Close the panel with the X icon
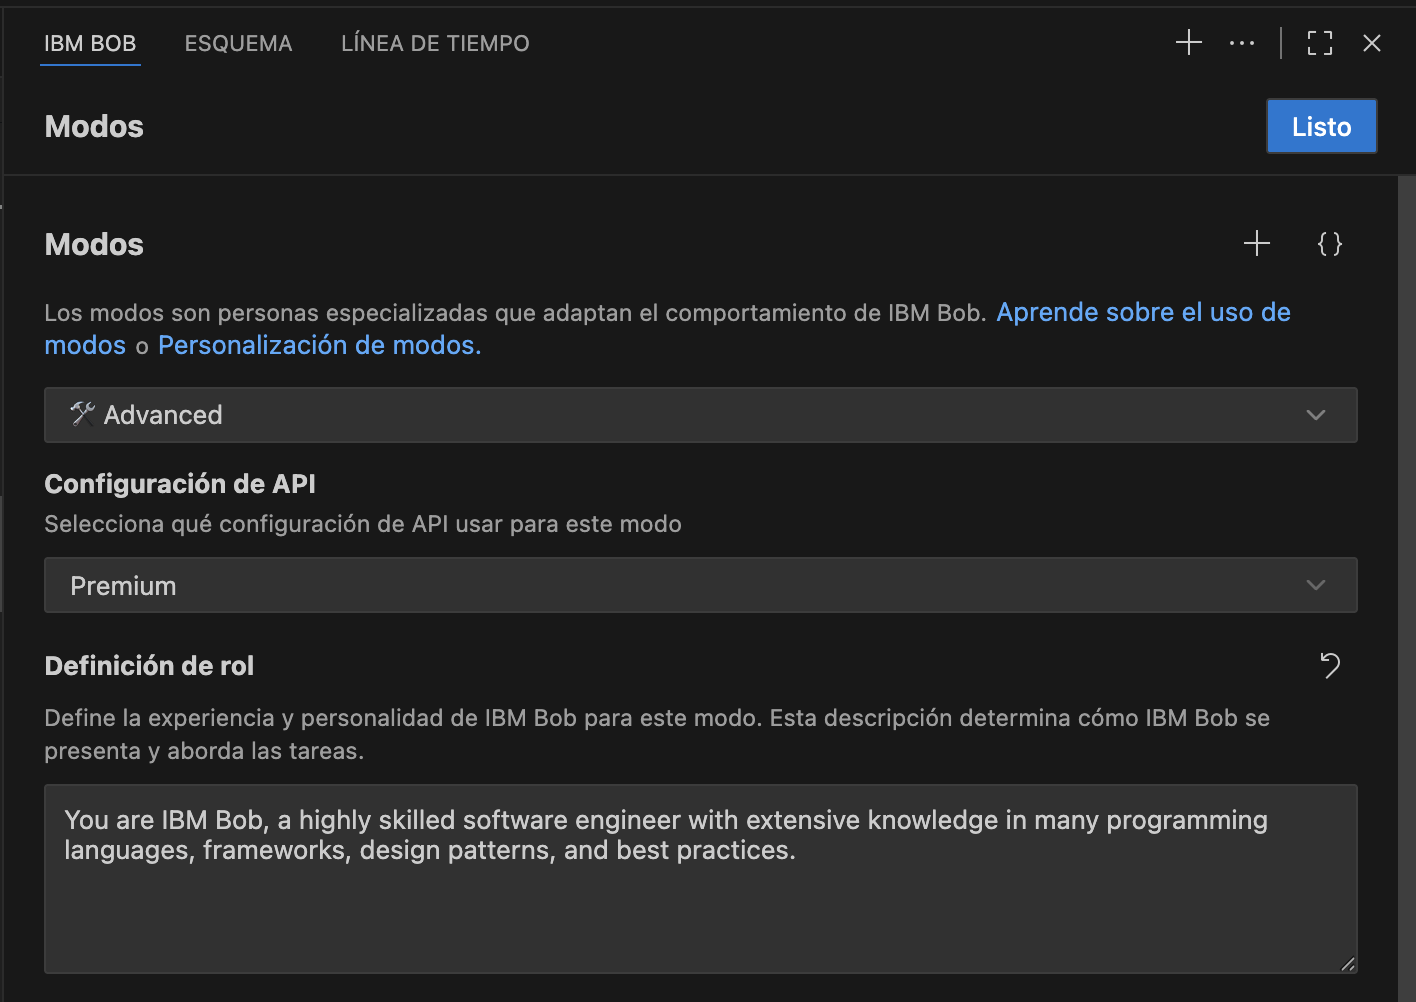 [x=1372, y=43]
